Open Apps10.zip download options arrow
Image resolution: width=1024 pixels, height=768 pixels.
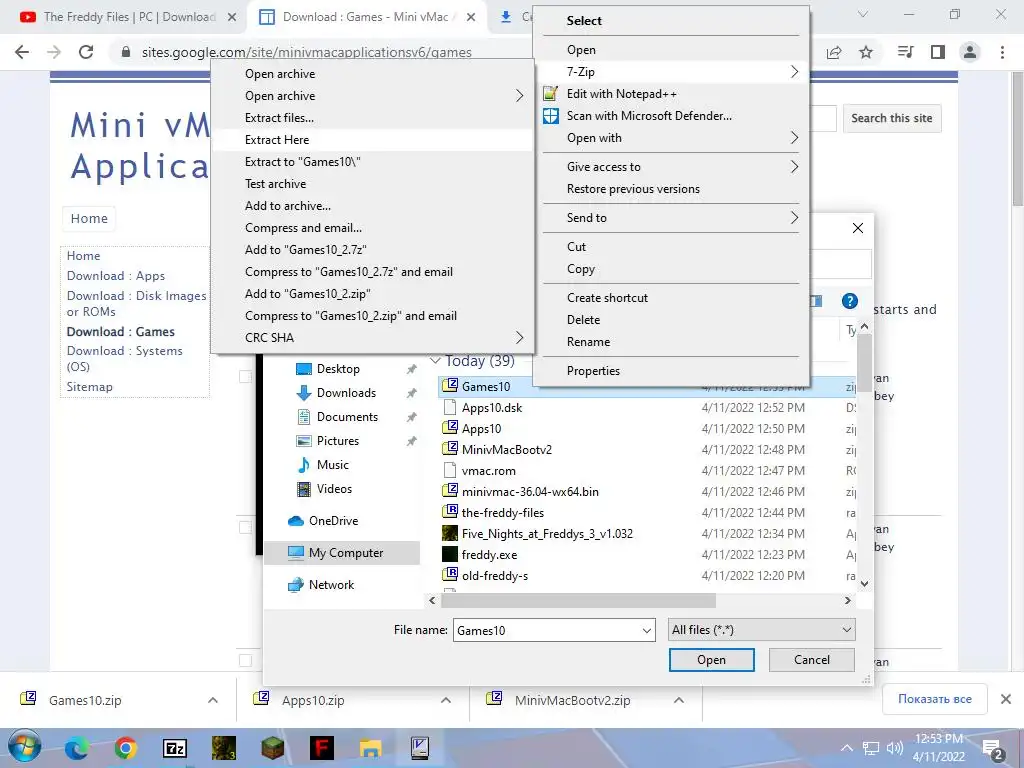445,700
